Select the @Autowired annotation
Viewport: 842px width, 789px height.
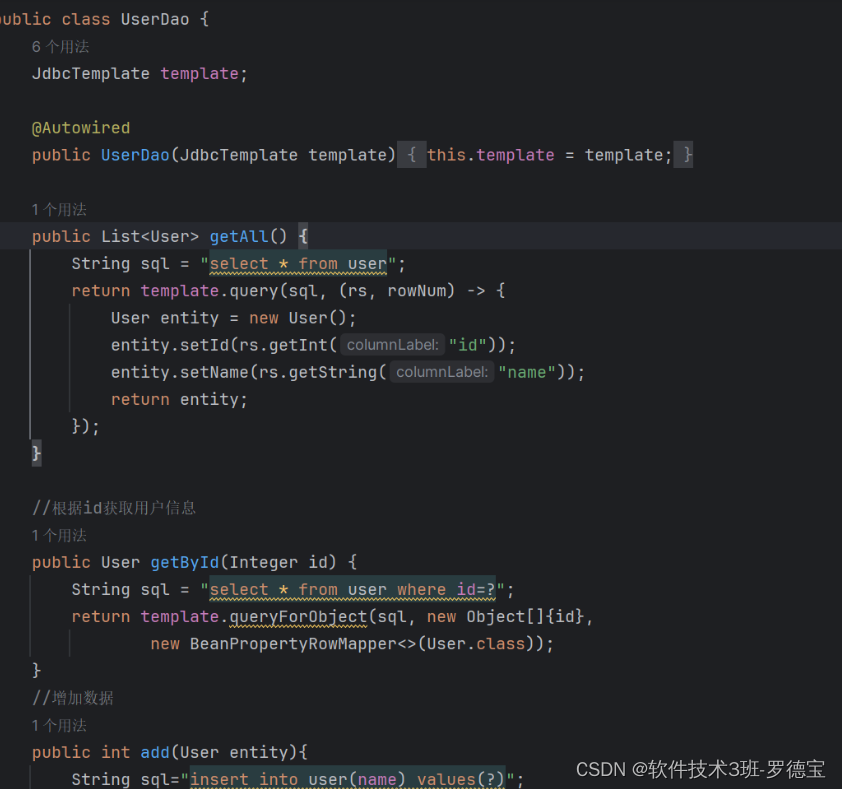point(81,127)
